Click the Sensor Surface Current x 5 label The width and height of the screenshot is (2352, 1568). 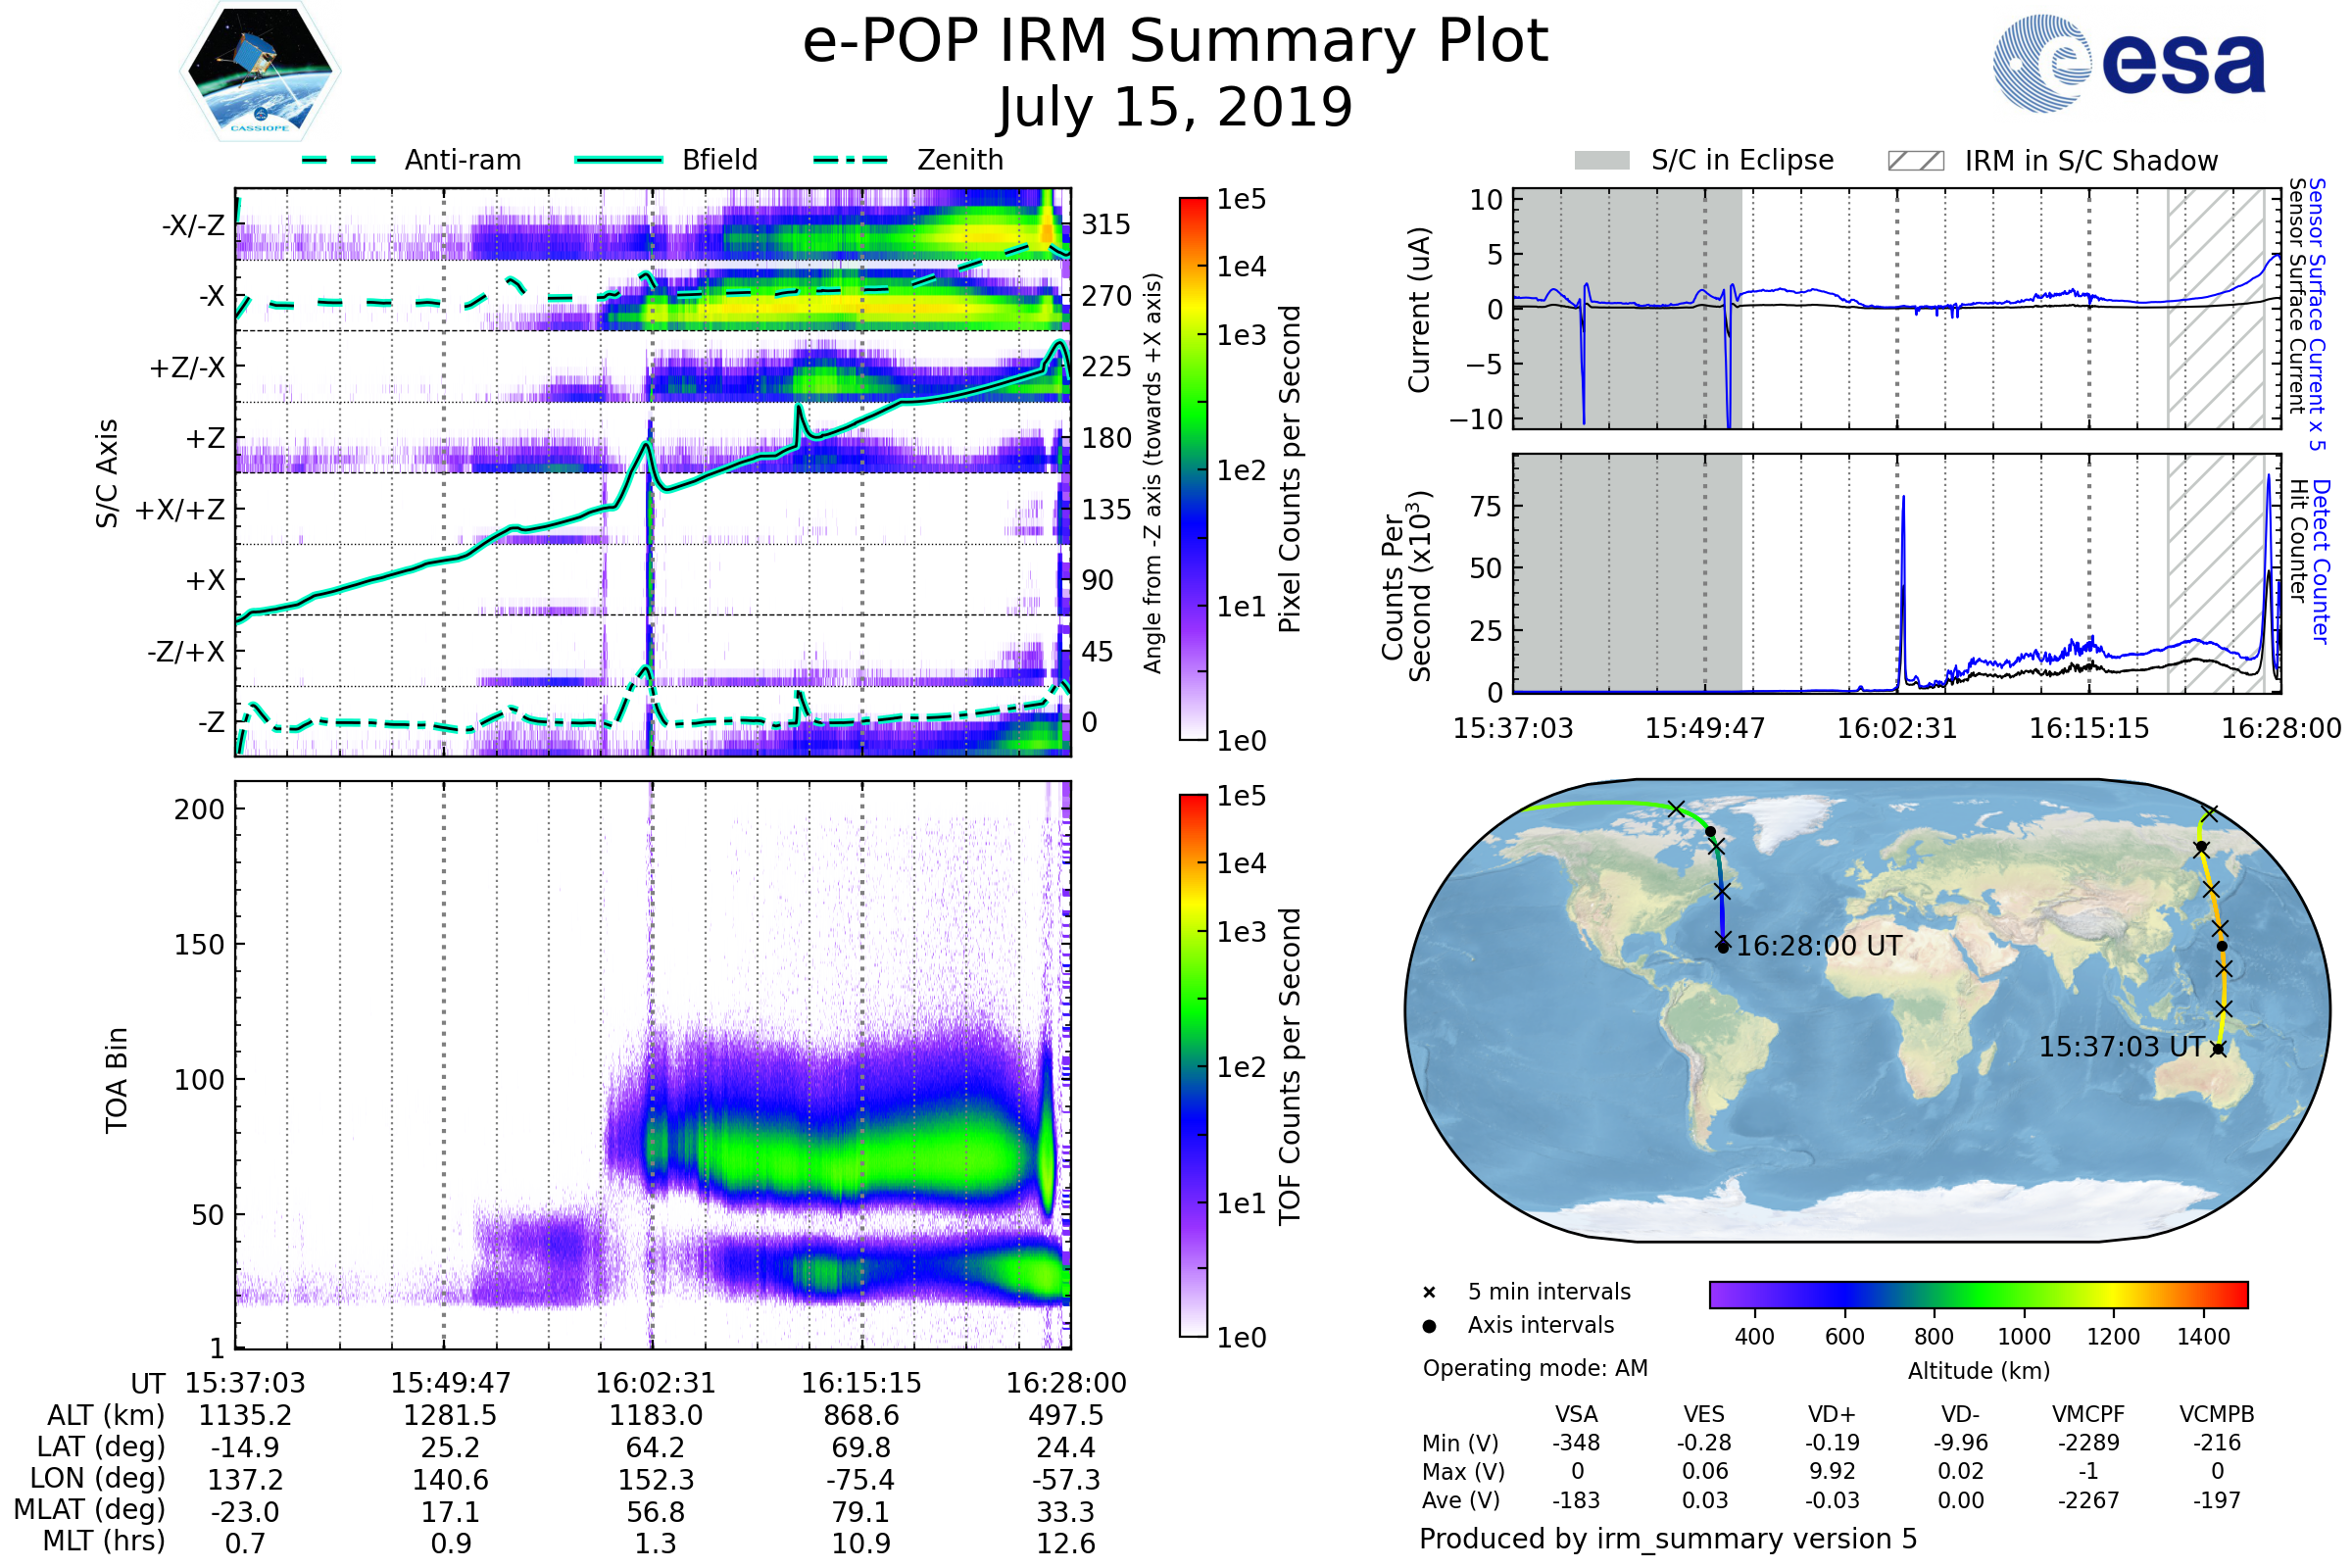tap(2317, 314)
